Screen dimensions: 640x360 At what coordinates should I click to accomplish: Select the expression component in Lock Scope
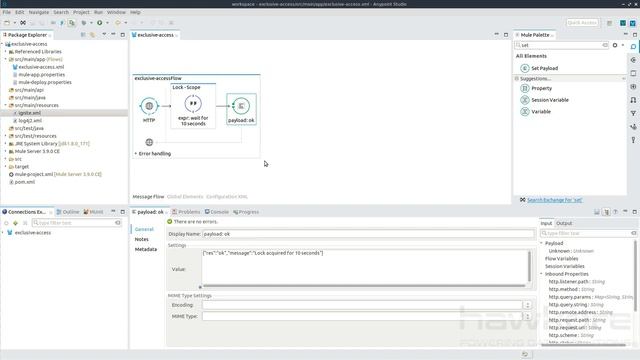coord(193,104)
